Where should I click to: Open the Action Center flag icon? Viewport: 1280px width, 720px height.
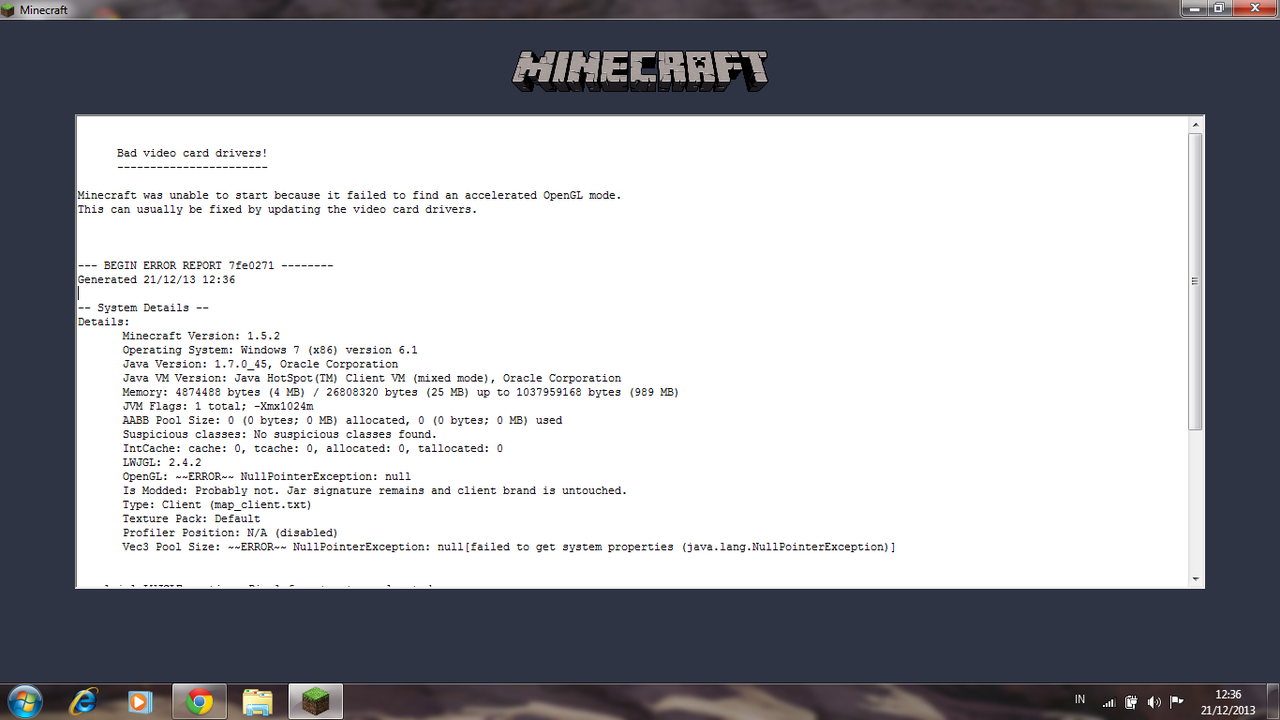1177,702
